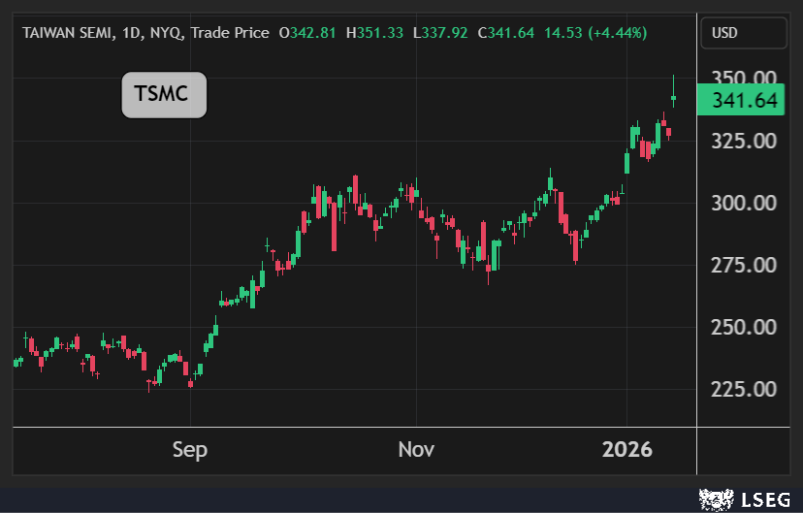Click the open value O342.81
Viewport: 803px width, 513px height.
307,33
